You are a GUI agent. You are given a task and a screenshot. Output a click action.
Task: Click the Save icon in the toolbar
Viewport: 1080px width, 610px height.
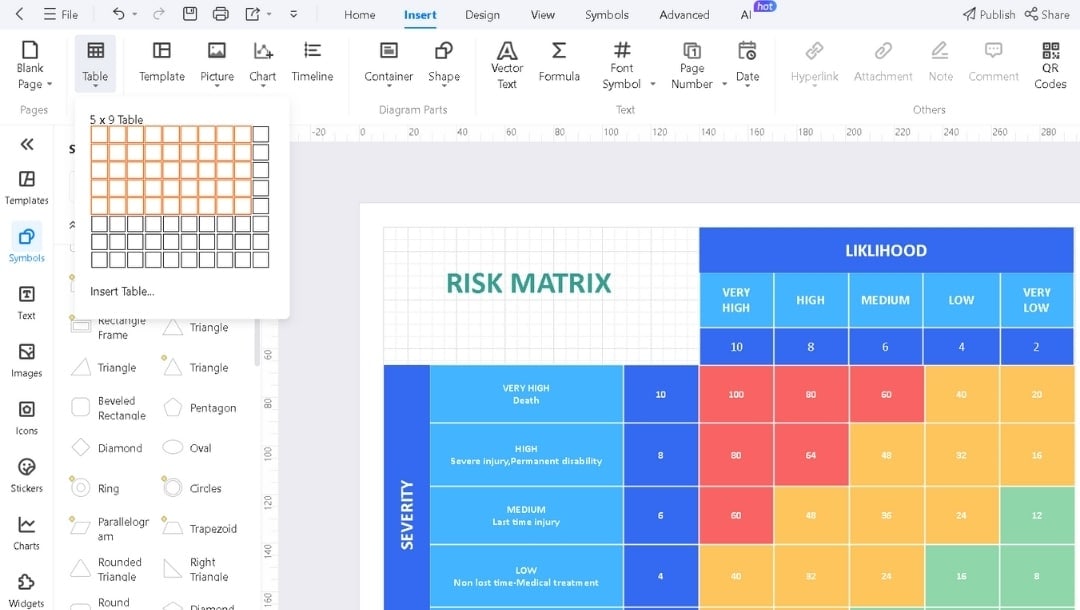tap(189, 14)
